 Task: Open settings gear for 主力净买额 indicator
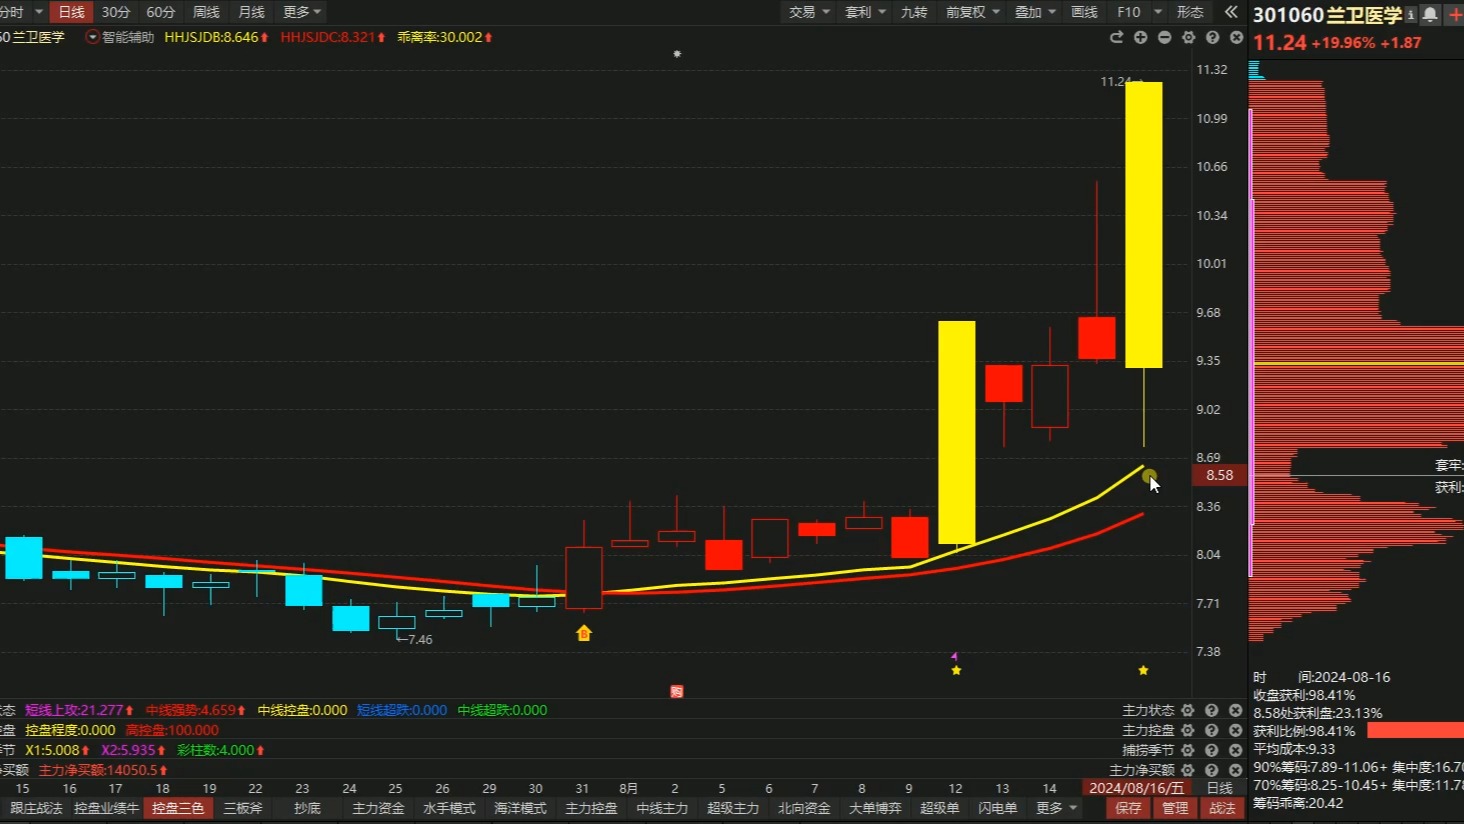(x=1188, y=770)
